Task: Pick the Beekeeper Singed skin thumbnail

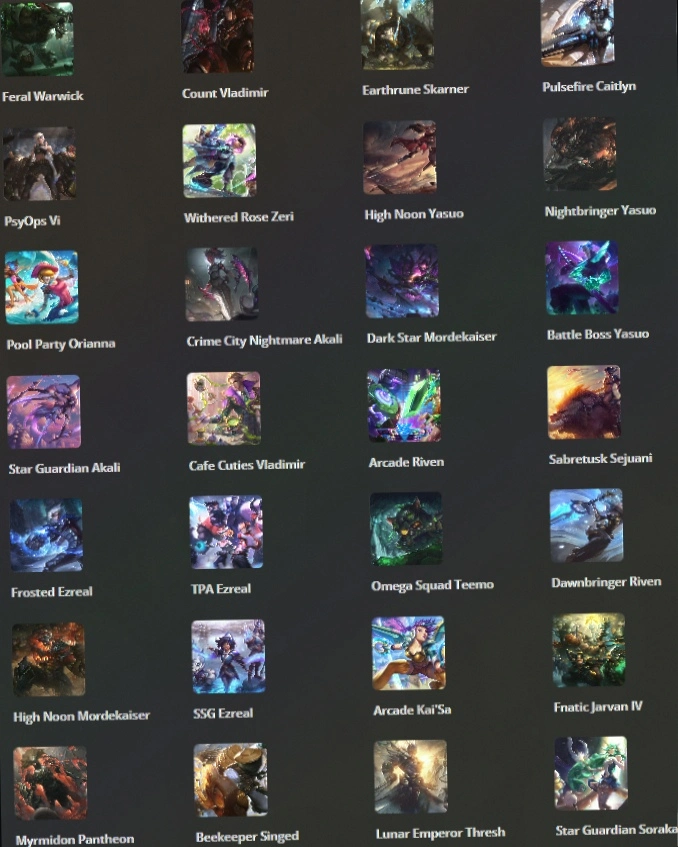Action: click(230, 780)
